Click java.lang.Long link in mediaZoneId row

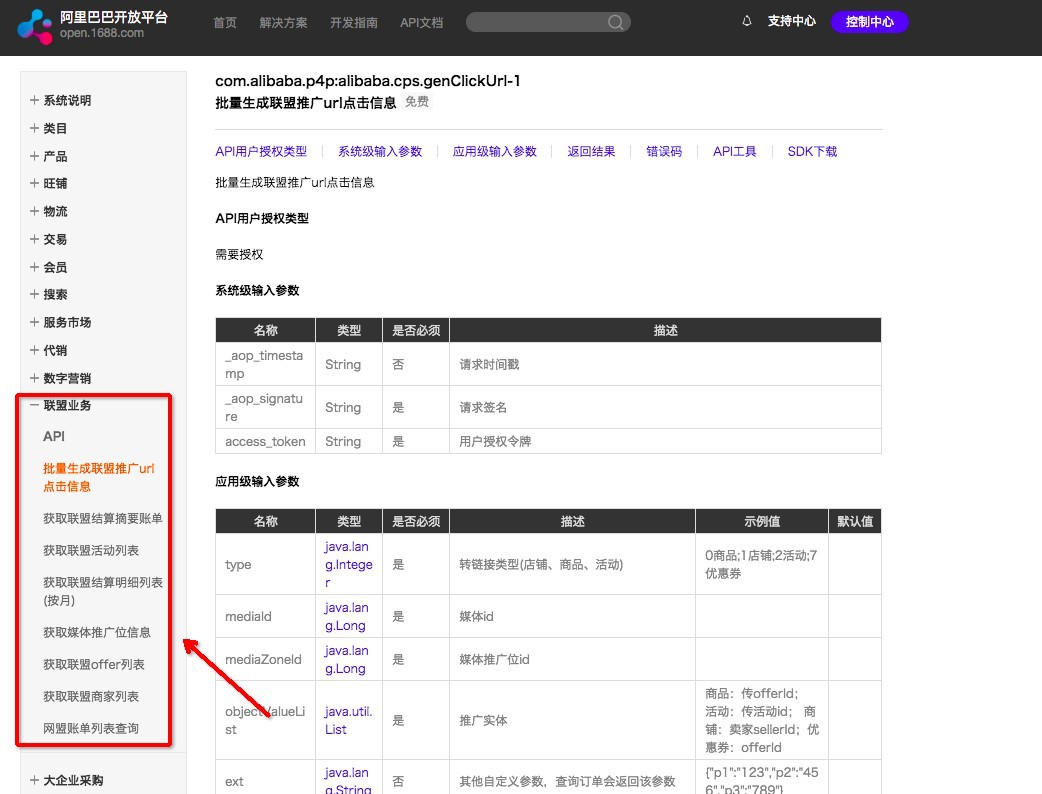coord(346,660)
